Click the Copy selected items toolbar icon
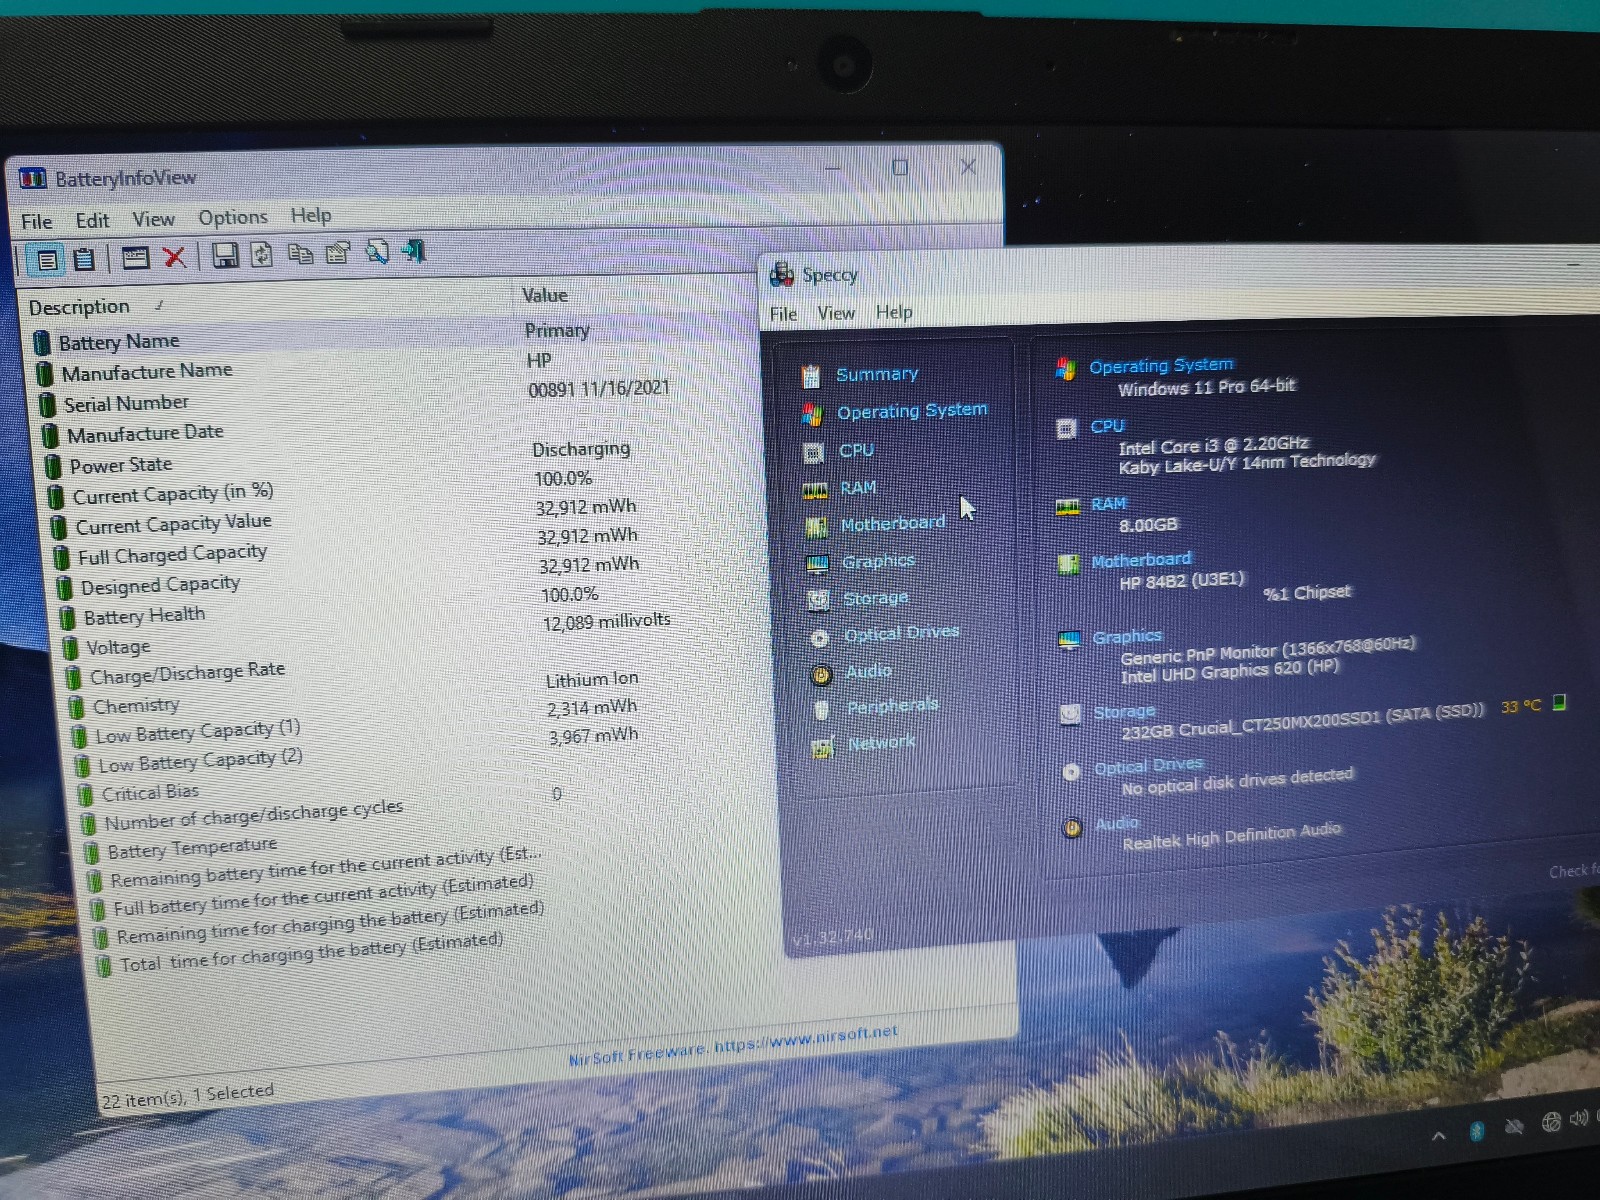This screenshot has width=1600, height=1200. coord(300,254)
